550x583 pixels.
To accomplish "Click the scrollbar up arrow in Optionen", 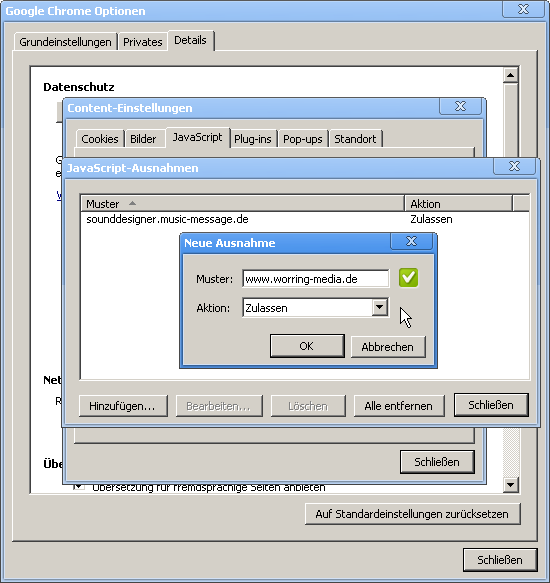I will point(511,75).
